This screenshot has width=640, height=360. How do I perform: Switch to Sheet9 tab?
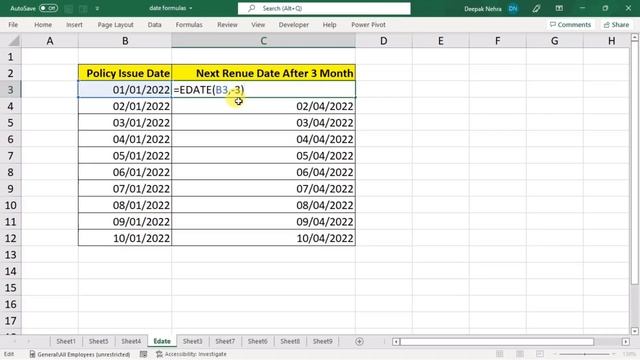(322, 341)
